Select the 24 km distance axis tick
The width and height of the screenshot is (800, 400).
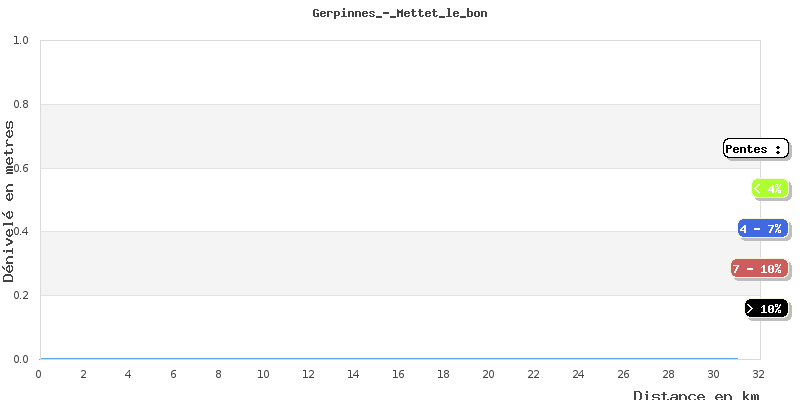coord(578,373)
